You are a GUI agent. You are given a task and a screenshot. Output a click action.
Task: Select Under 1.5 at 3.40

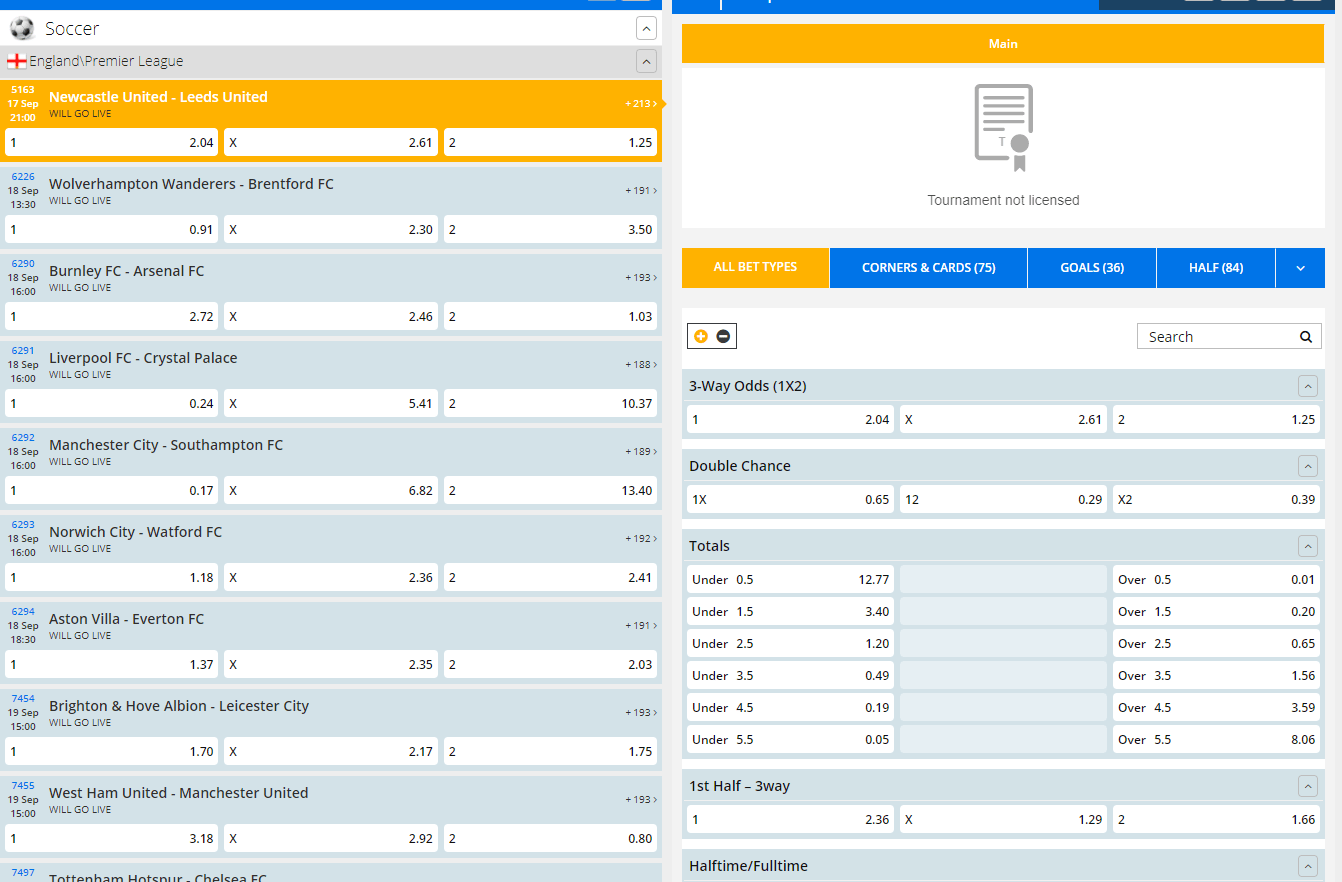tap(790, 612)
